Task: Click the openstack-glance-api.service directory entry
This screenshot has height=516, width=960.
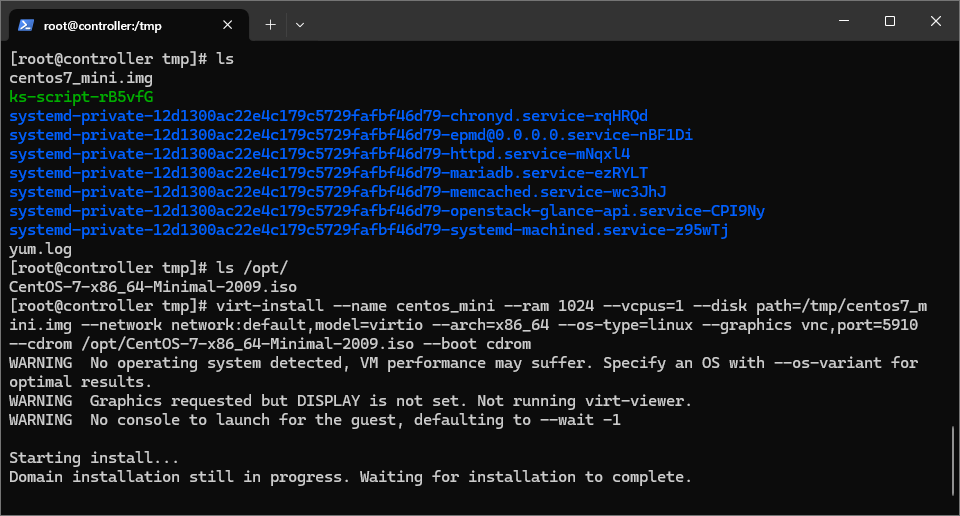Action: [387, 211]
